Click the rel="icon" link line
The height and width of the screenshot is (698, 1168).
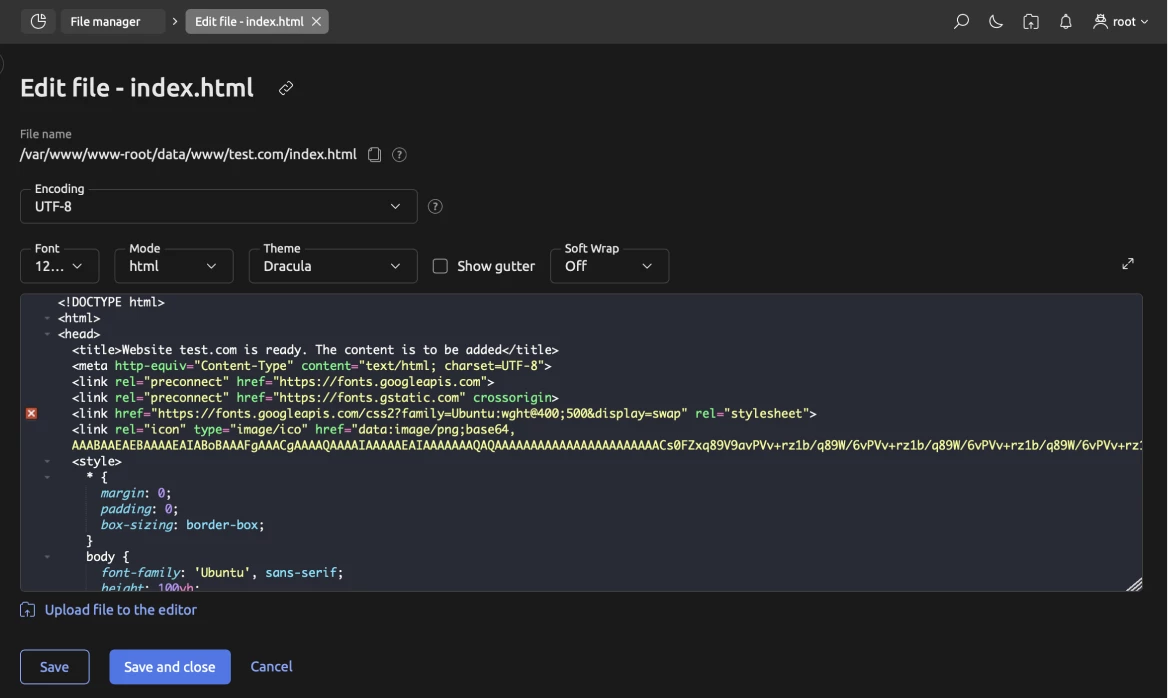pyautogui.click(x=293, y=430)
